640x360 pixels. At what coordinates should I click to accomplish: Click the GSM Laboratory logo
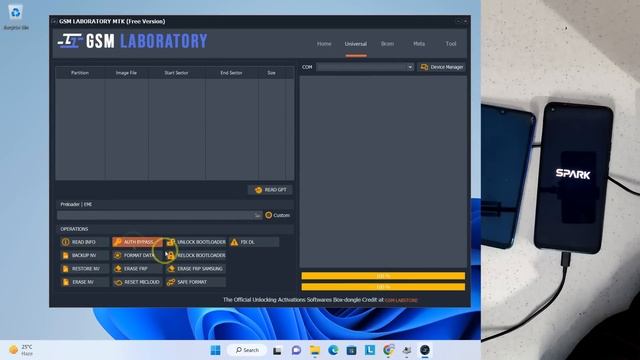(132, 41)
